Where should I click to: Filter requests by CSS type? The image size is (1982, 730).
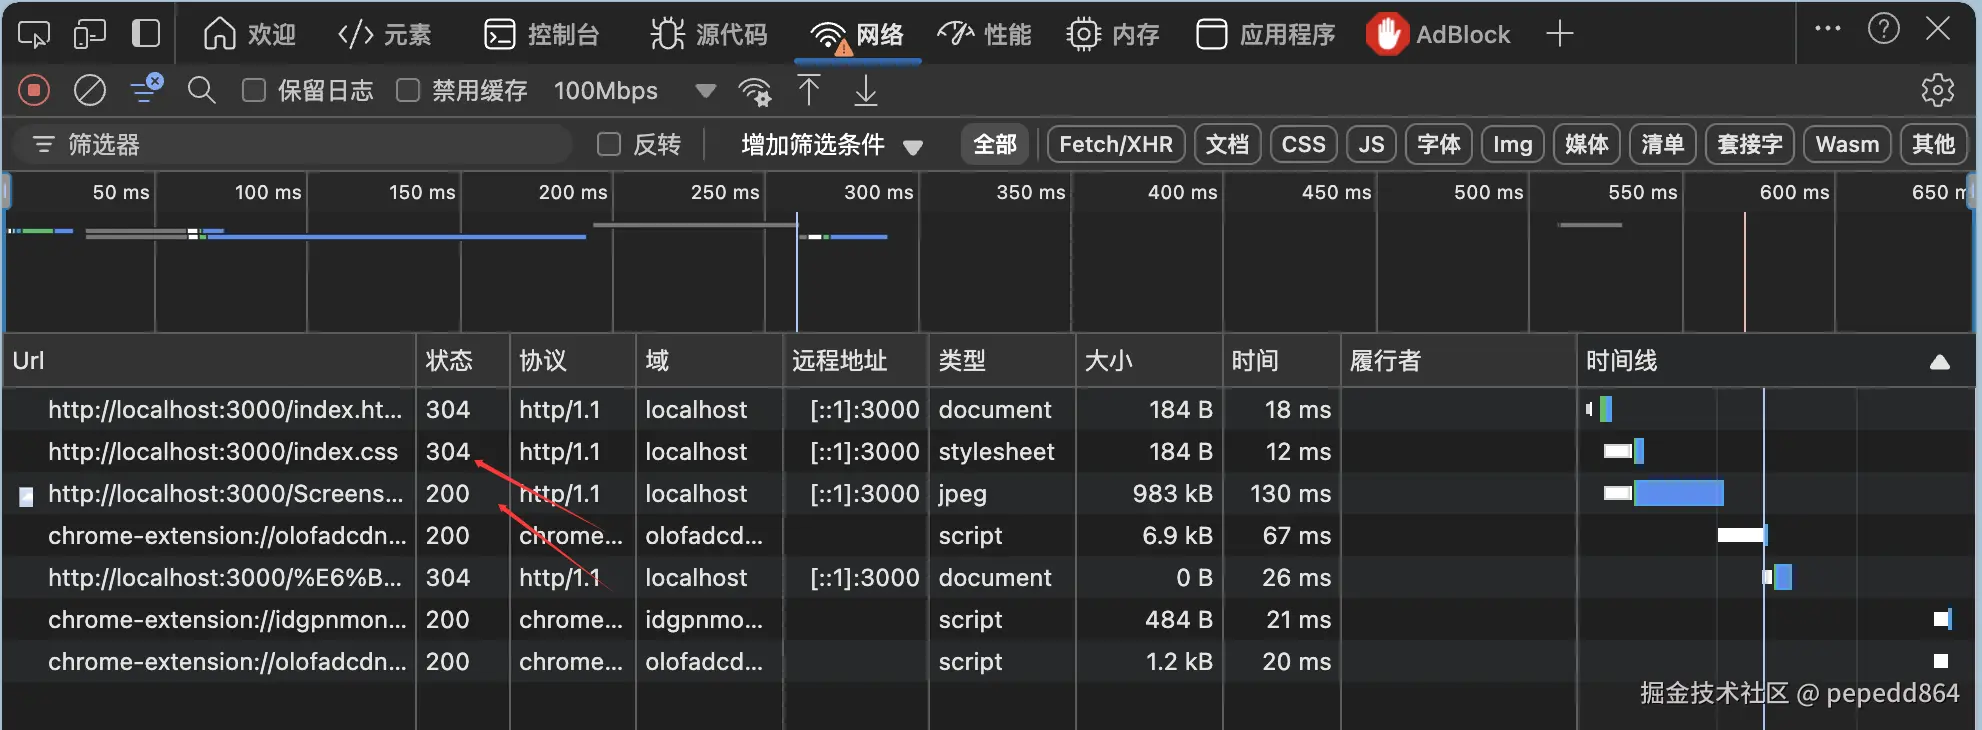tap(1303, 145)
